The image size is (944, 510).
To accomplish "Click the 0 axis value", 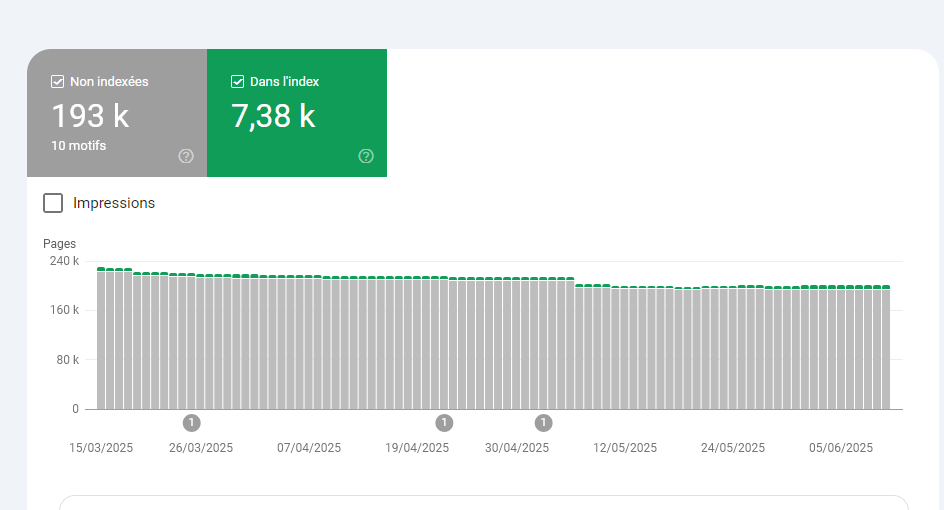I will click(75, 409).
